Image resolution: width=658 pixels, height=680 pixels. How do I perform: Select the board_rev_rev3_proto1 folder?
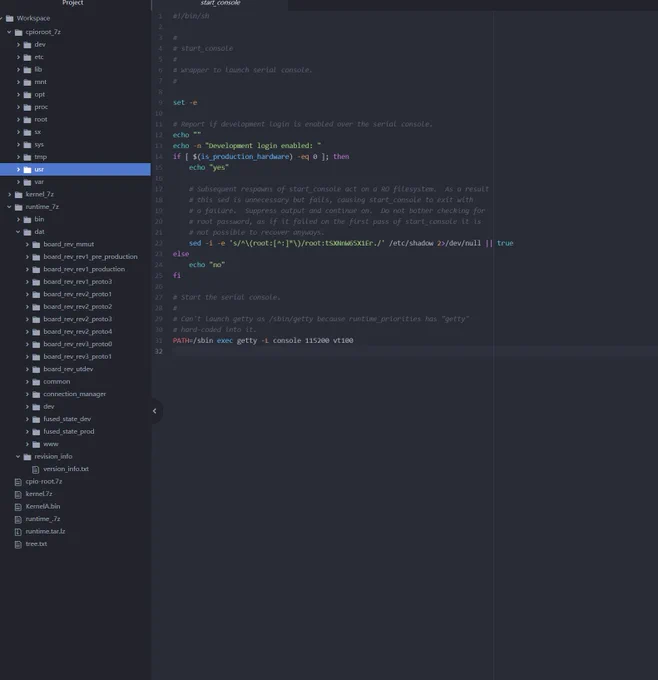[78, 356]
